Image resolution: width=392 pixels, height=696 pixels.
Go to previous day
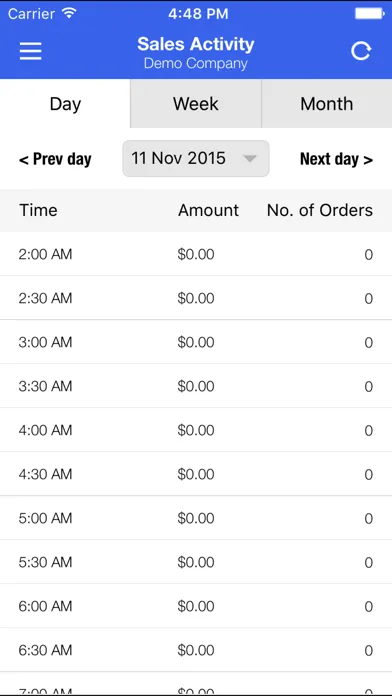55,159
